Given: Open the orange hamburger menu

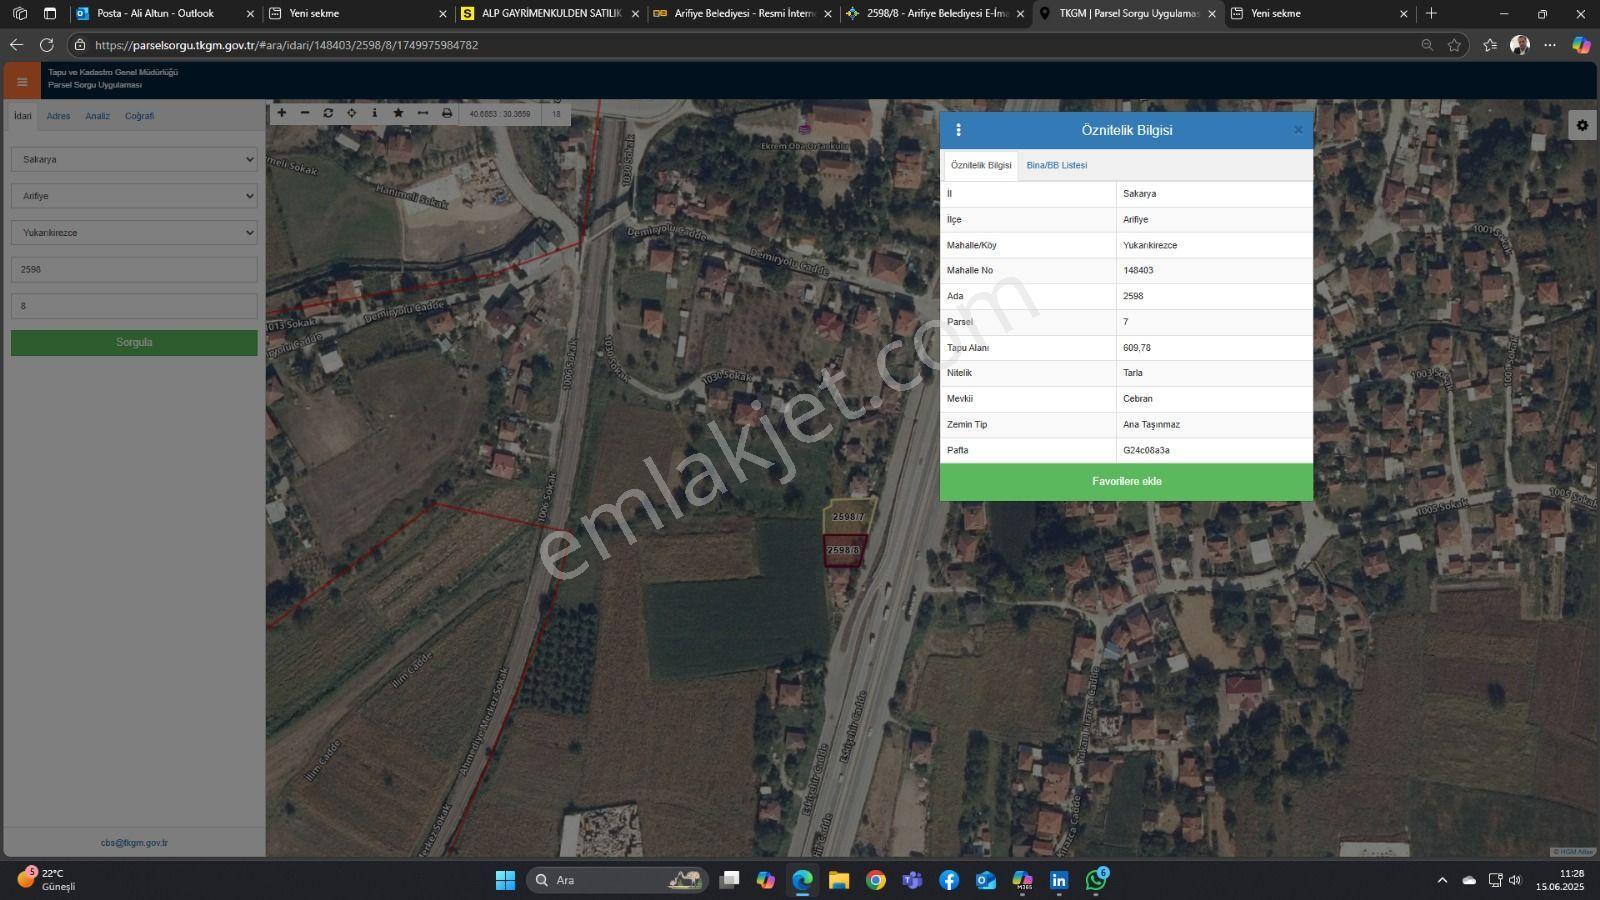Looking at the screenshot, I should 22,82.
